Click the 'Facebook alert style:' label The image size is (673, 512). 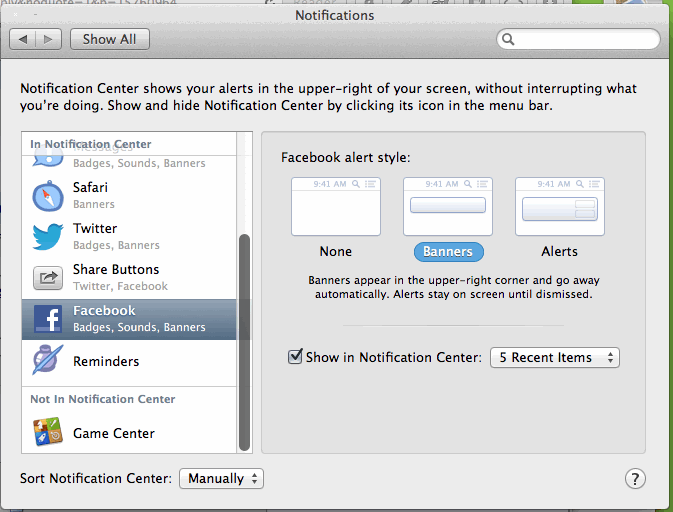click(346, 158)
